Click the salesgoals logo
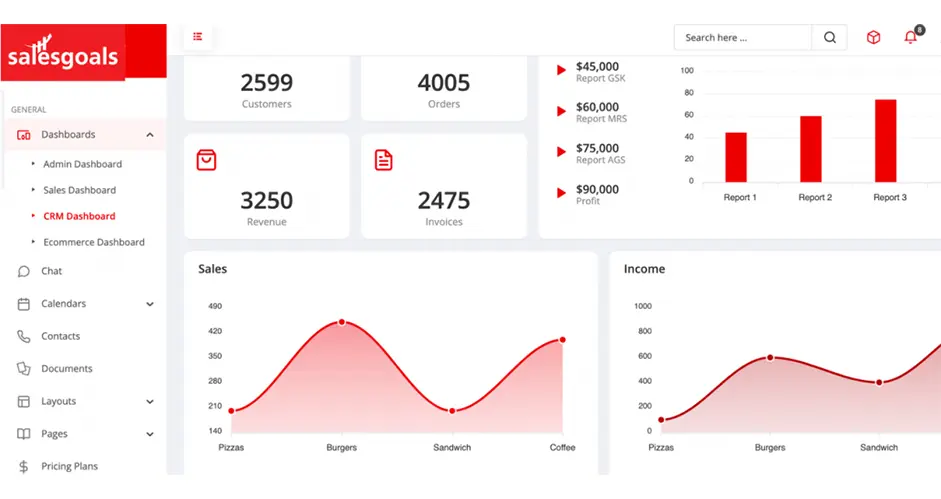 [x=64, y=56]
